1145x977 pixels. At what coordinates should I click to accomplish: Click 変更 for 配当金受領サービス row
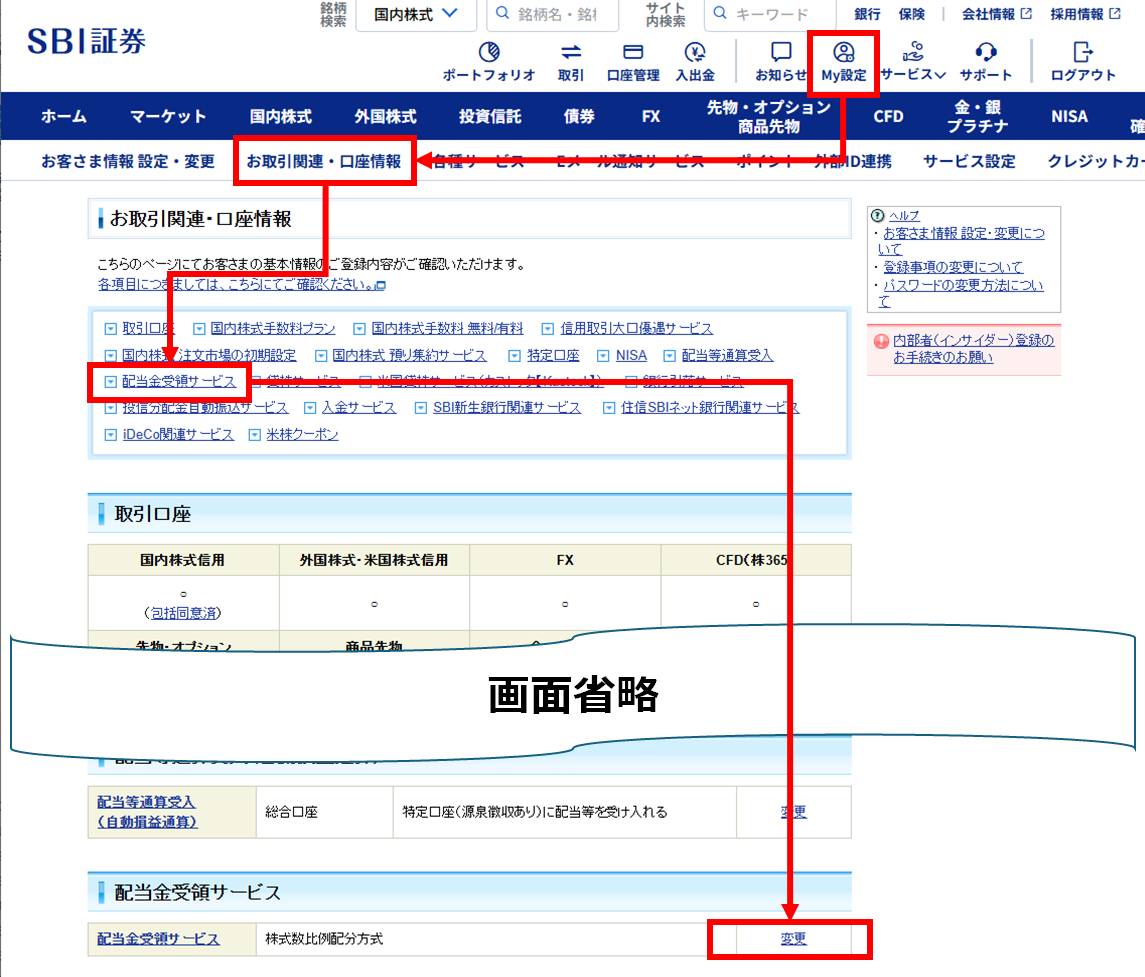(793, 939)
